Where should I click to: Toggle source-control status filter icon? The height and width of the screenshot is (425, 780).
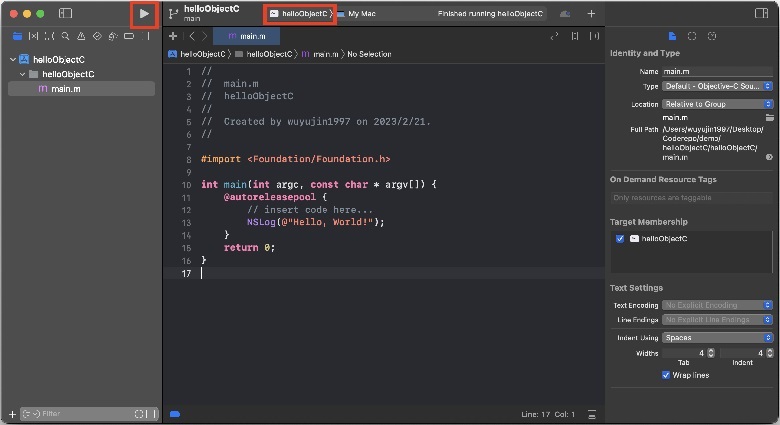151,414
